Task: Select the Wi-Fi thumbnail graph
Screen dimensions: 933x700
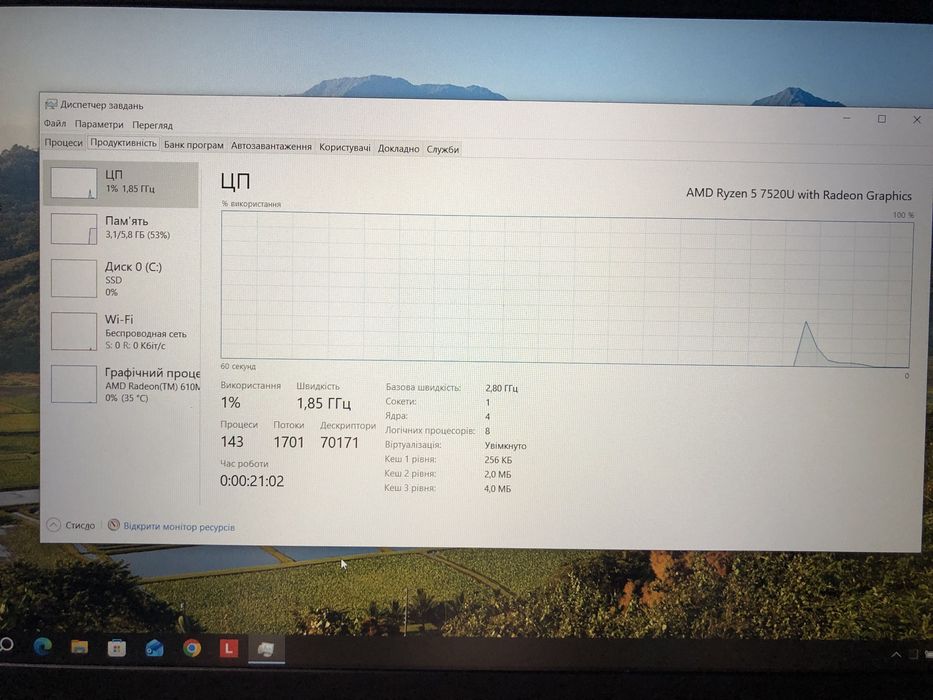Action: point(74,332)
